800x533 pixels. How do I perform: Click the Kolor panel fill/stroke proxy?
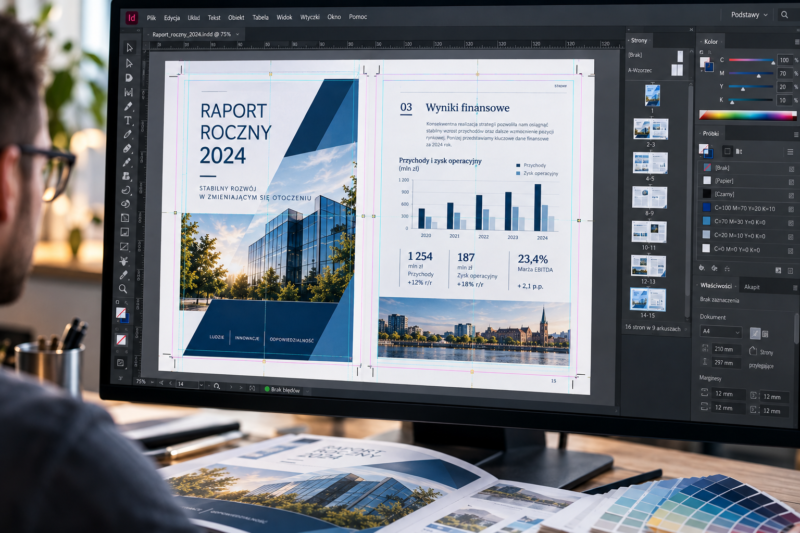pos(707,64)
